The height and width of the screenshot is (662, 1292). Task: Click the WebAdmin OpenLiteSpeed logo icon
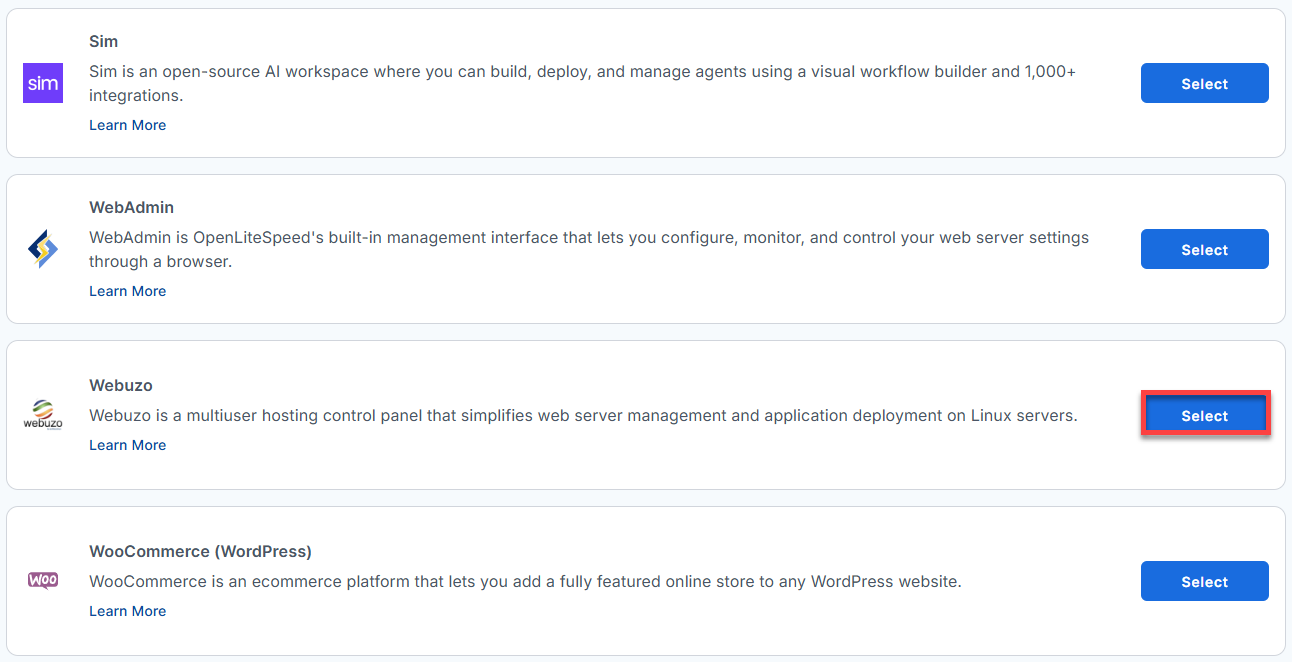(43, 249)
